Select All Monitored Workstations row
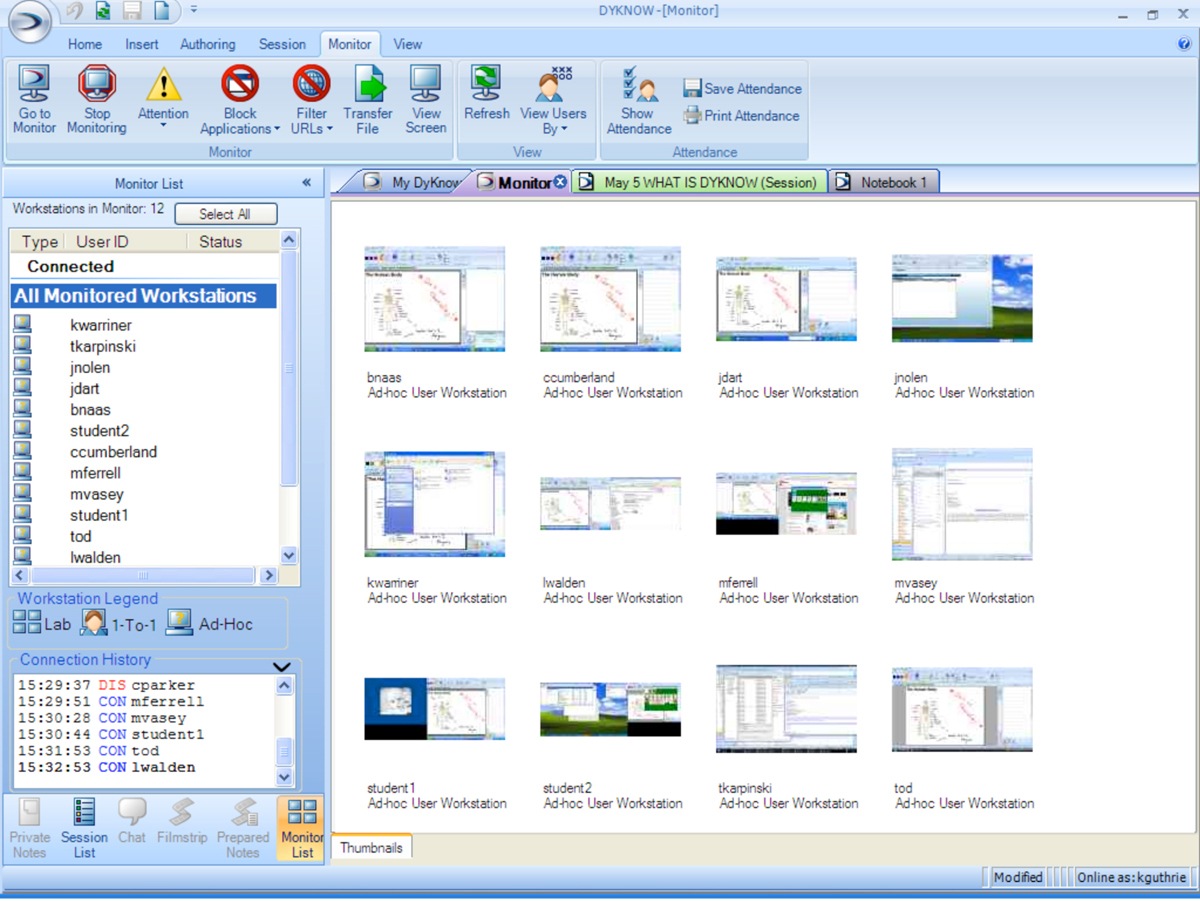Screen dimensions: 1200x901 [144, 296]
